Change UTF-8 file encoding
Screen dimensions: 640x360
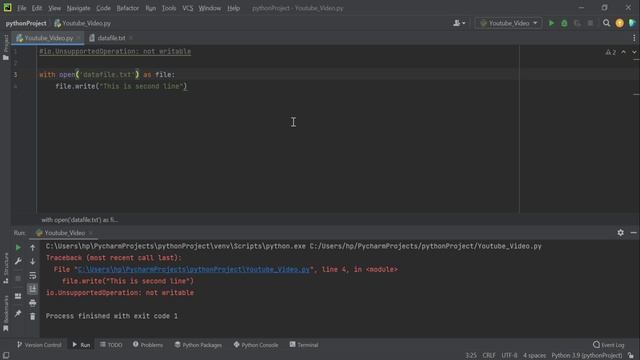(x=509, y=356)
